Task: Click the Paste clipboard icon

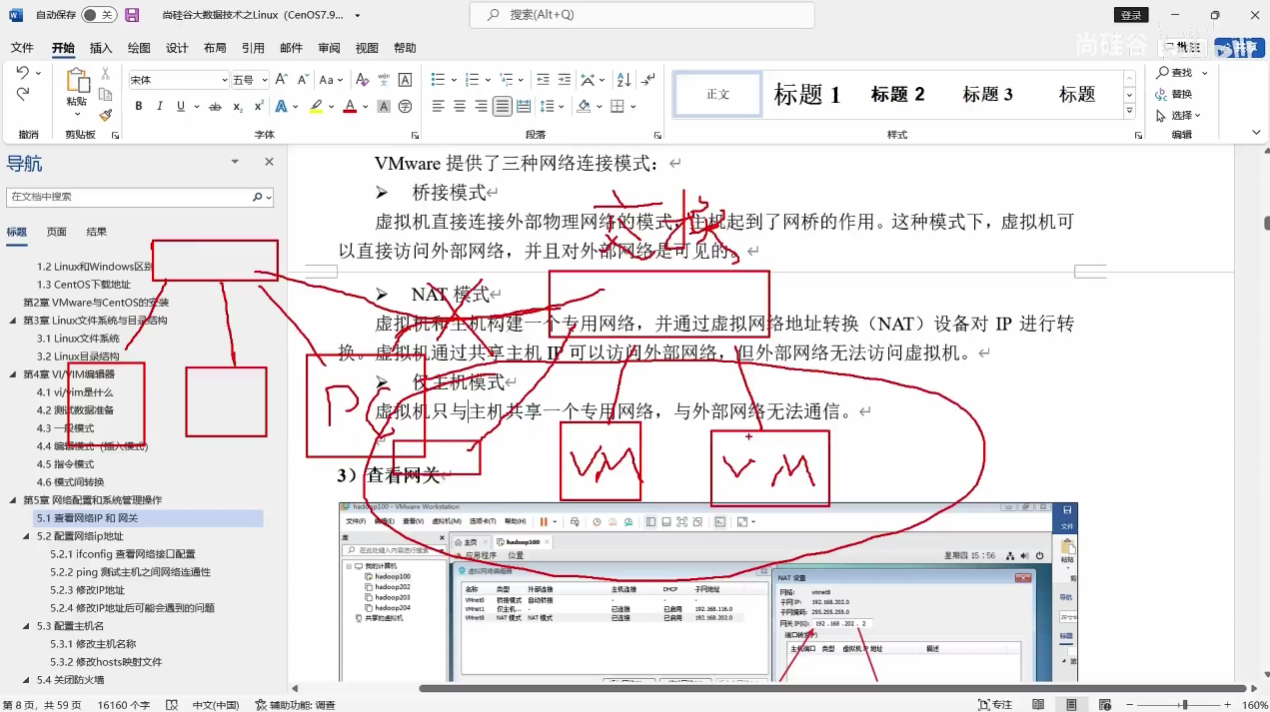Action: 77,82
